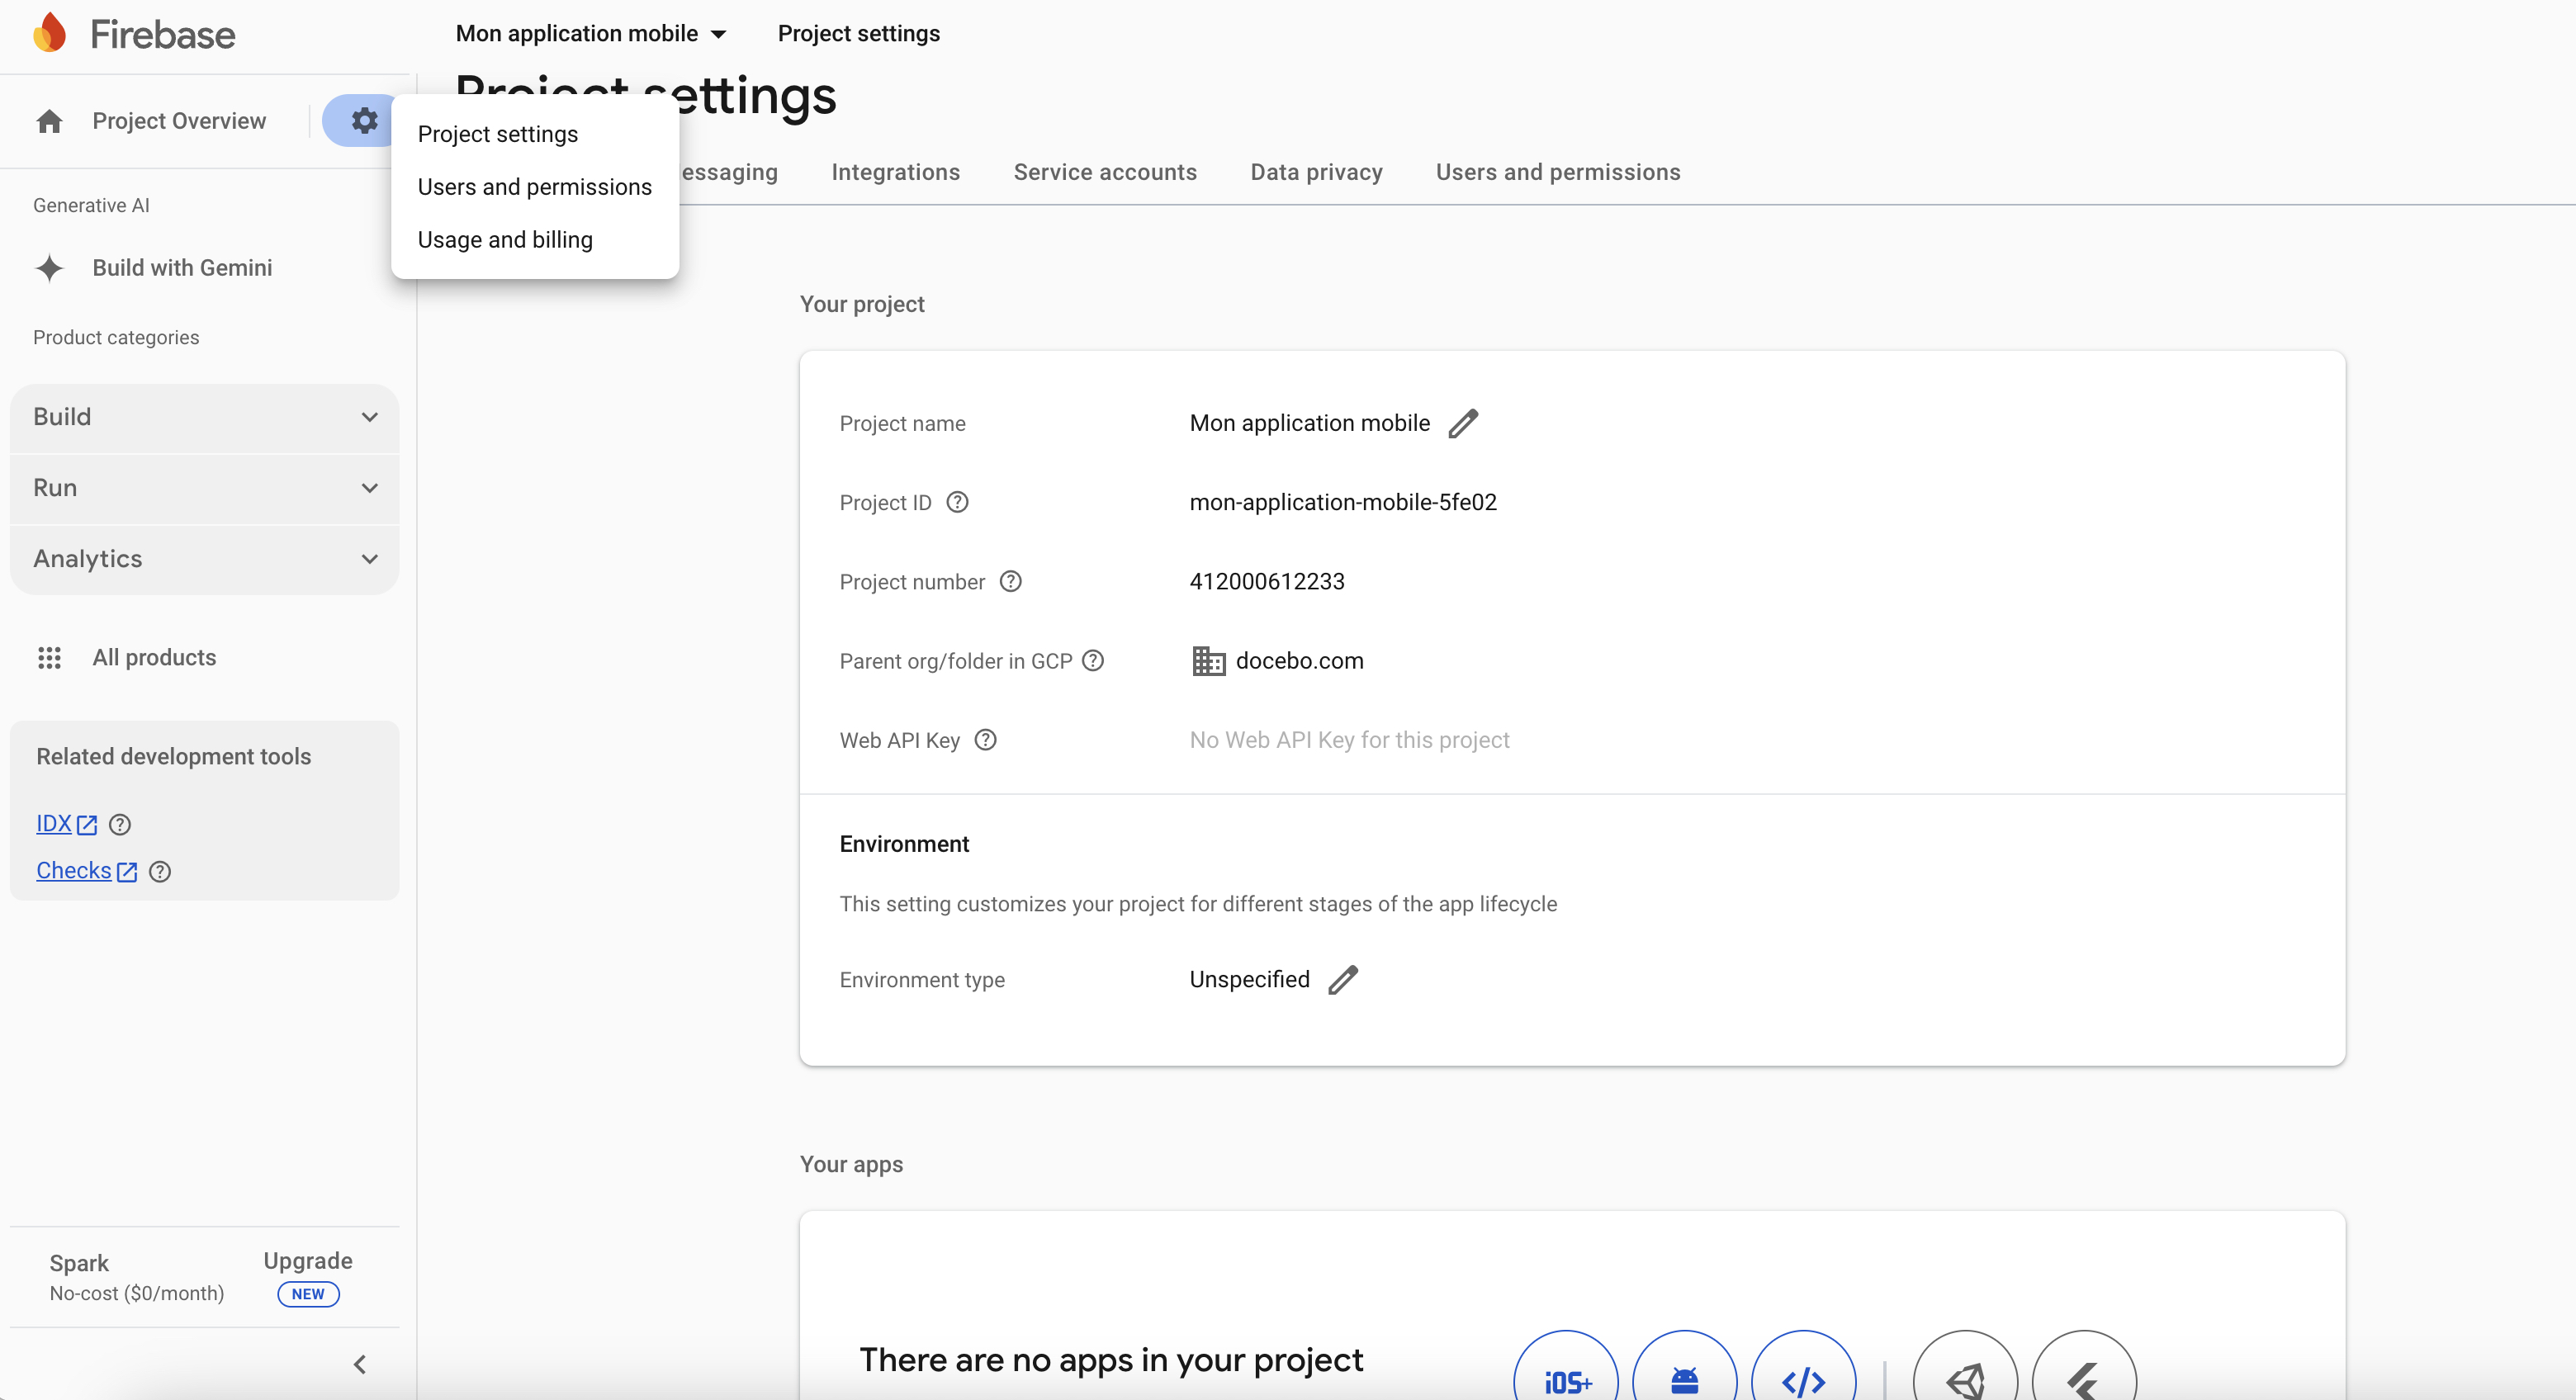Select the Android app icon
2576x1400 pixels.
pyautogui.click(x=1684, y=1380)
